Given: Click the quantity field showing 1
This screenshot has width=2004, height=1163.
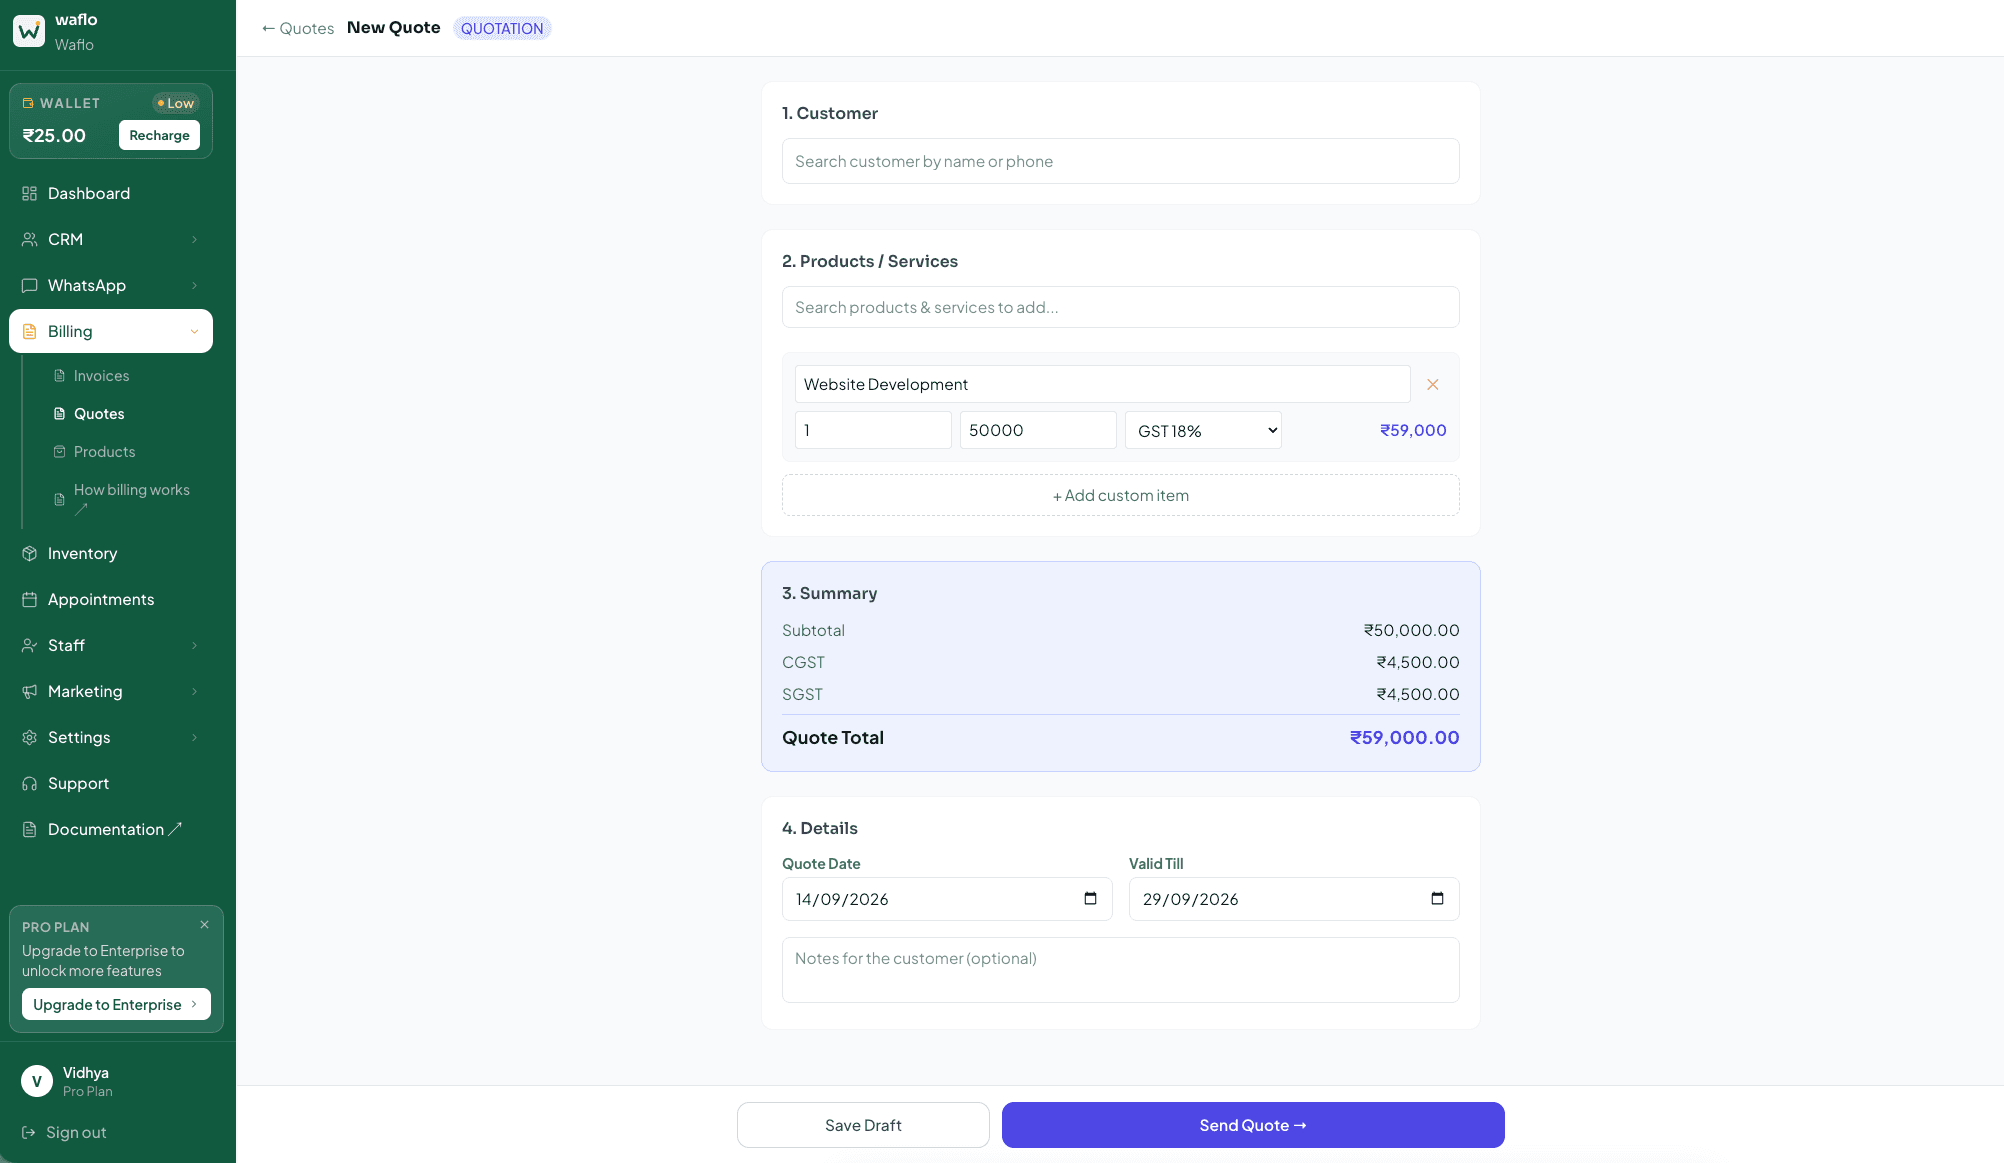Looking at the screenshot, I should coord(873,430).
